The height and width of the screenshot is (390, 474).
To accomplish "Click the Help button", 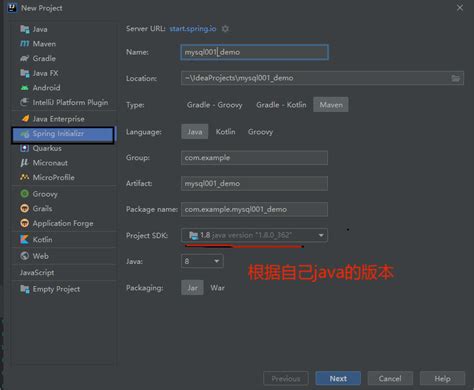I will point(442,379).
